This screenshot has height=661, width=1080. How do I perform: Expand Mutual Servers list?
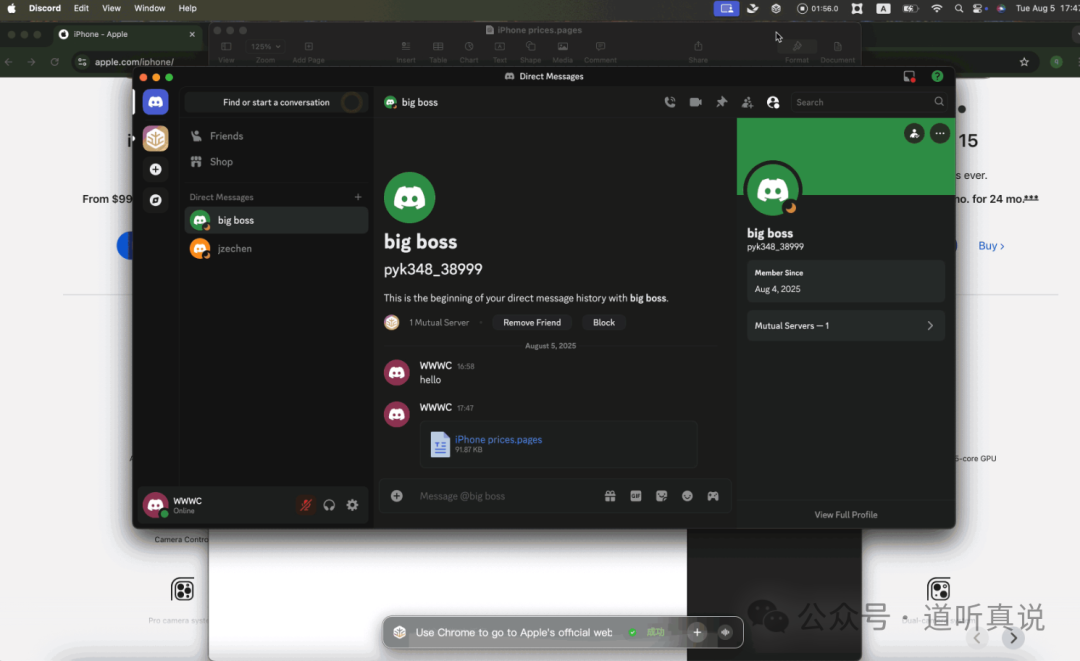[x=845, y=326]
